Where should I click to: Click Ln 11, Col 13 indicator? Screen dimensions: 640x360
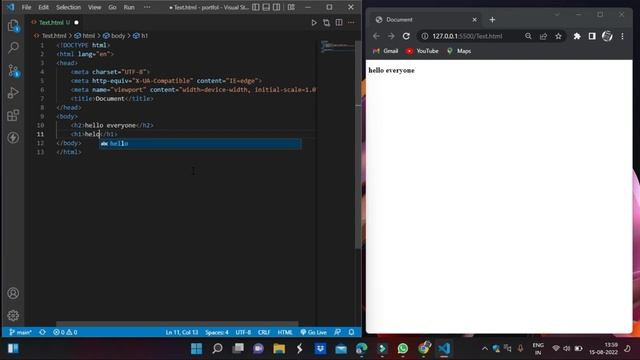pos(182,332)
